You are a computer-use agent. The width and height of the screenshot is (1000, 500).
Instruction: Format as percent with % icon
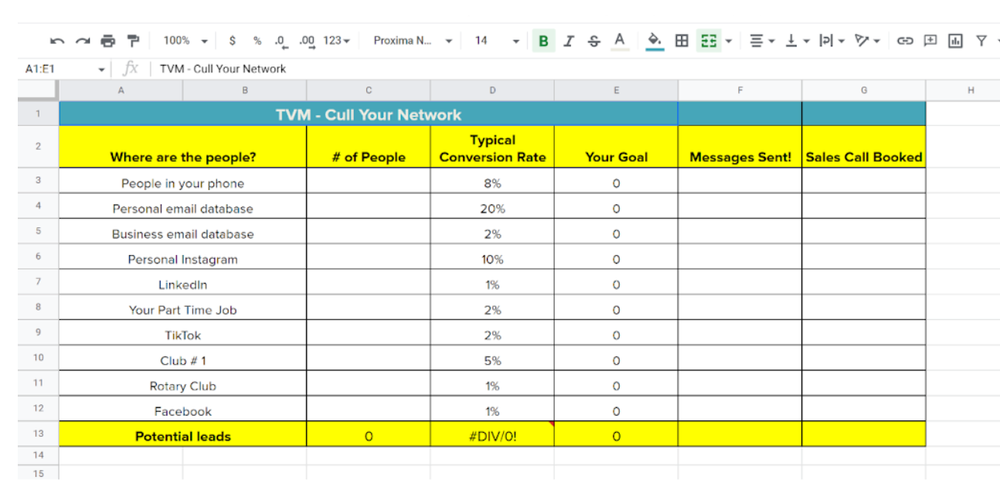257,41
